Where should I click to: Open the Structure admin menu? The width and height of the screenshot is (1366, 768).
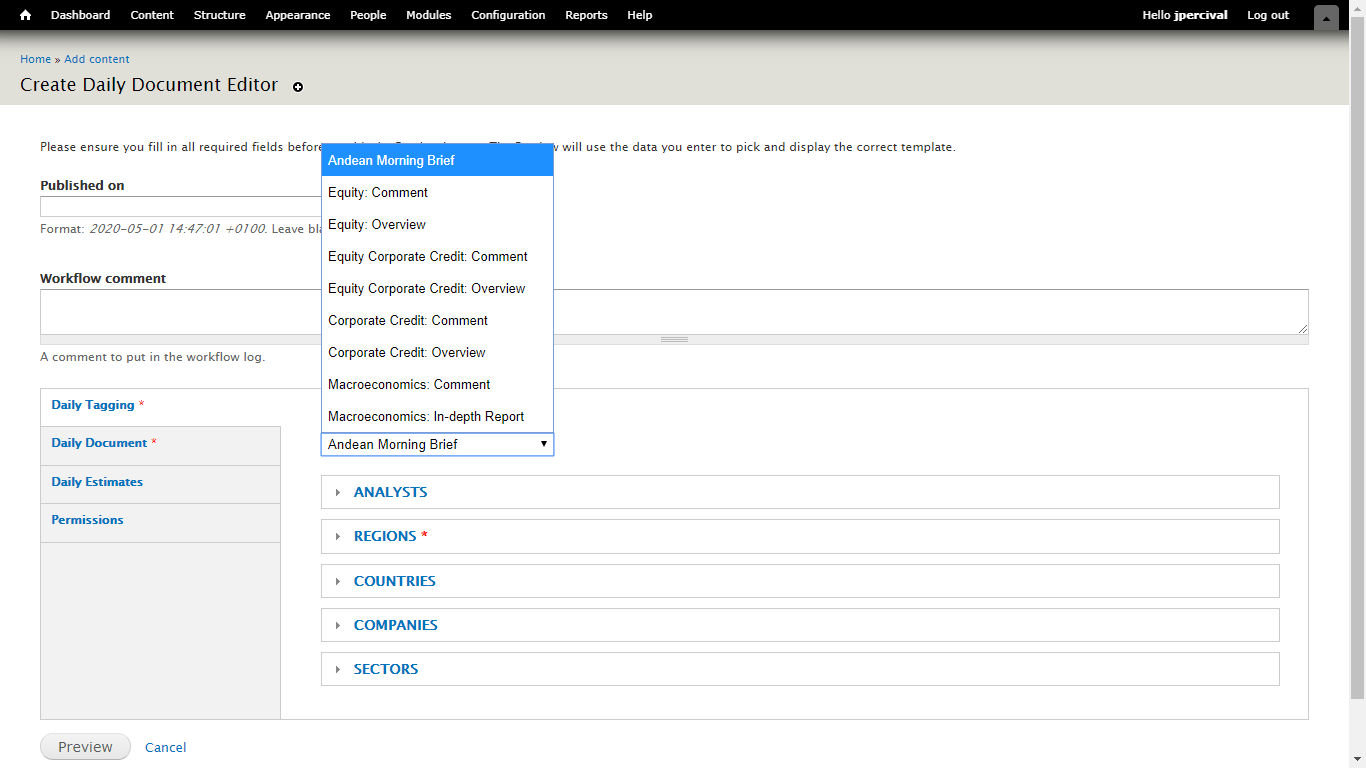click(x=219, y=15)
